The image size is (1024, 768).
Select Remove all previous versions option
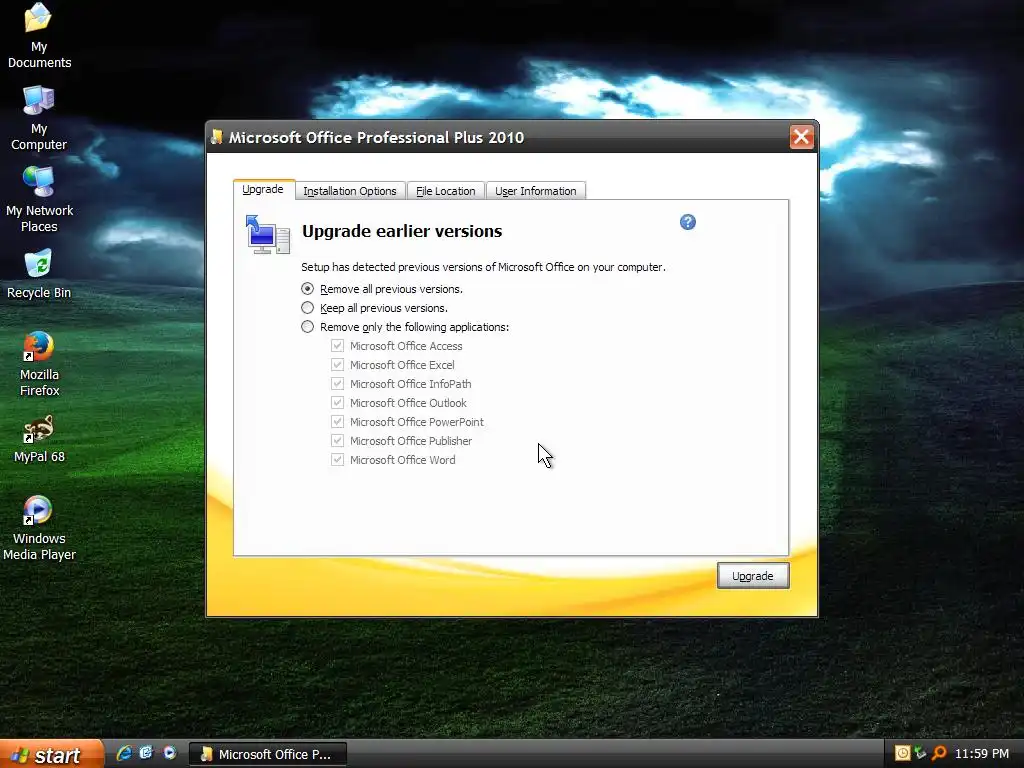tap(383, 289)
